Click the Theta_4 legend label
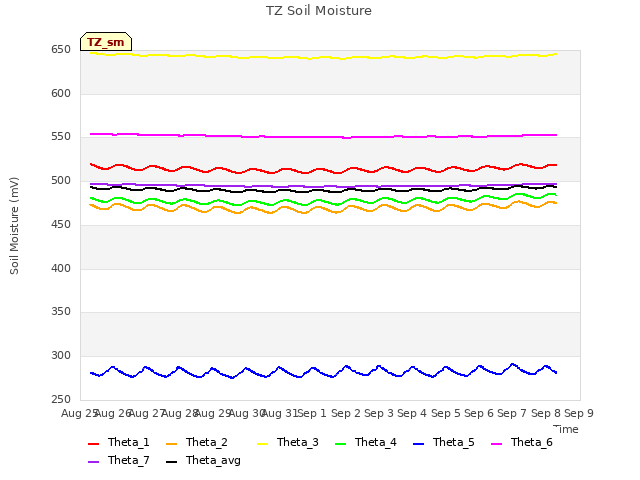The width and height of the screenshot is (640, 480). [x=376, y=442]
